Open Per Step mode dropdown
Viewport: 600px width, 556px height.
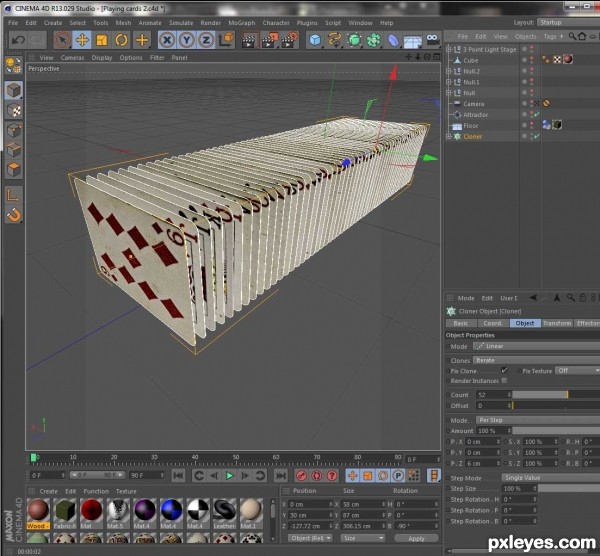point(538,420)
